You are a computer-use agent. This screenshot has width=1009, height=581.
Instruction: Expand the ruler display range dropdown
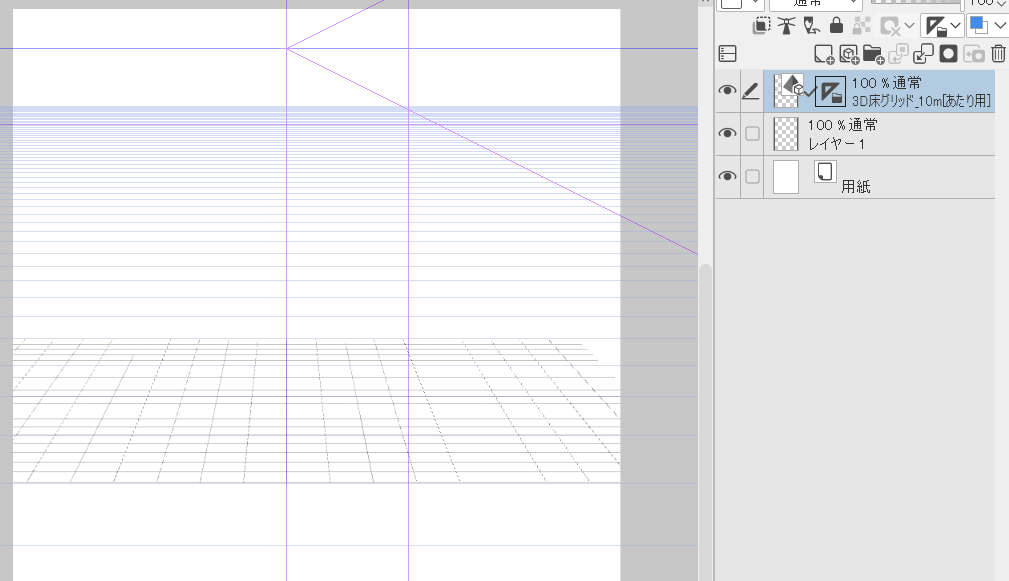[x=956, y=26]
